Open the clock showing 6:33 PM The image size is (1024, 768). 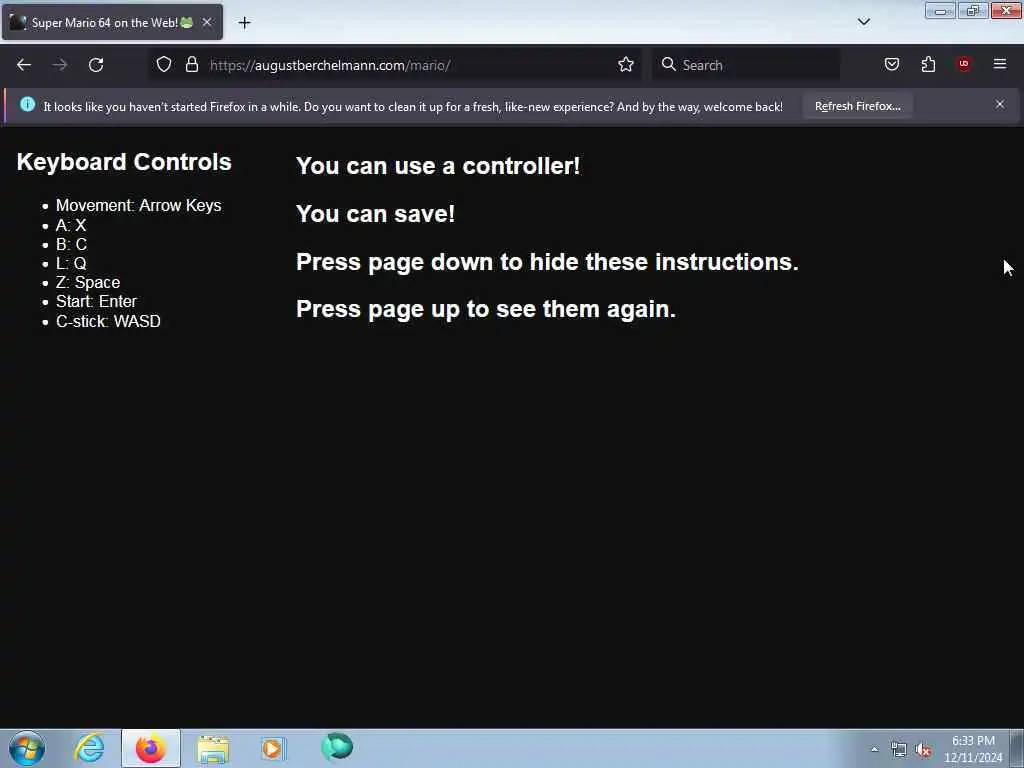pyautogui.click(x=972, y=749)
